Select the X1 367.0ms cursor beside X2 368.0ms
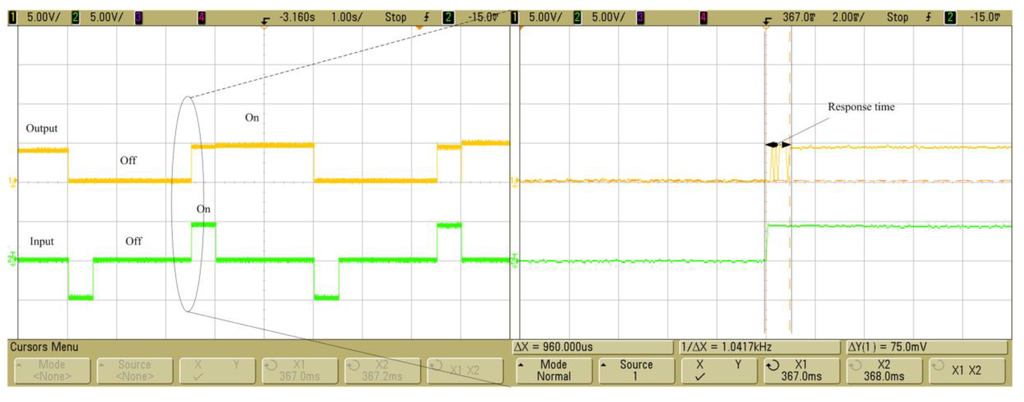The image size is (1024, 402). pyautogui.click(x=801, y=370)
